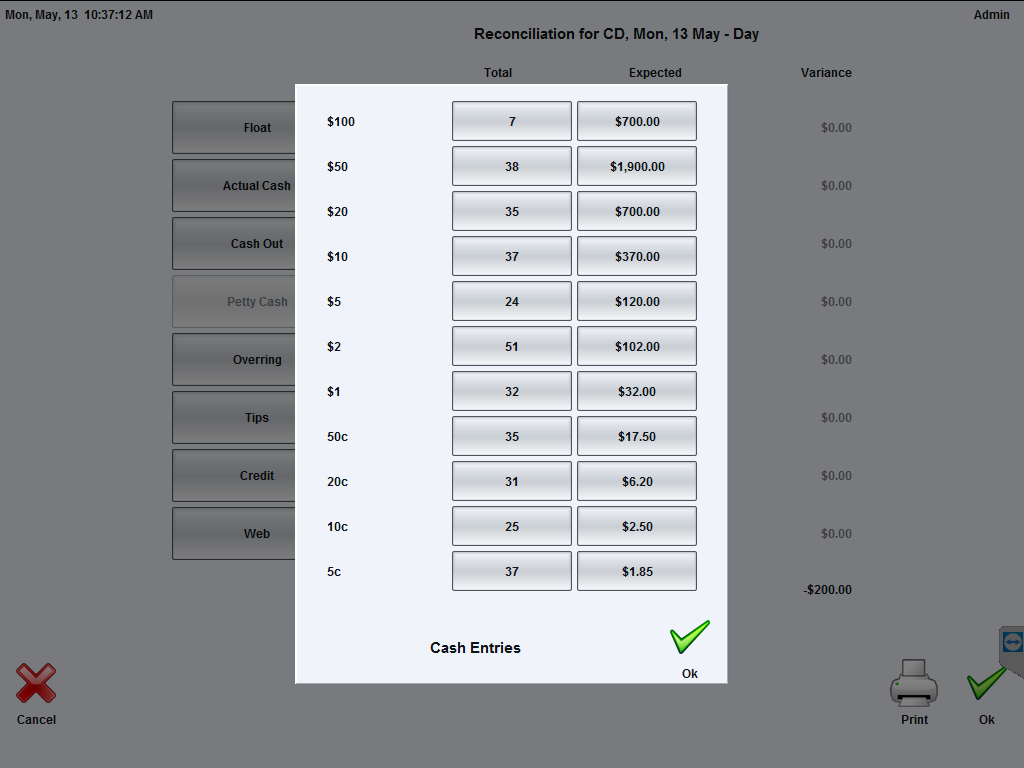Click the $50 quantity field showing 38
1024x768 pixels.
(x=511, y=166)
